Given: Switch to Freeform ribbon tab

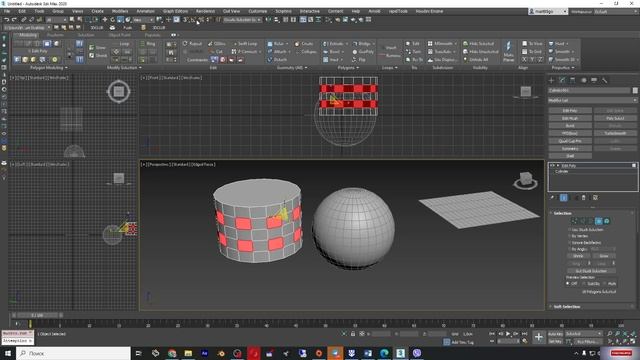Looking at the screenshot, I should coord(55,35).
